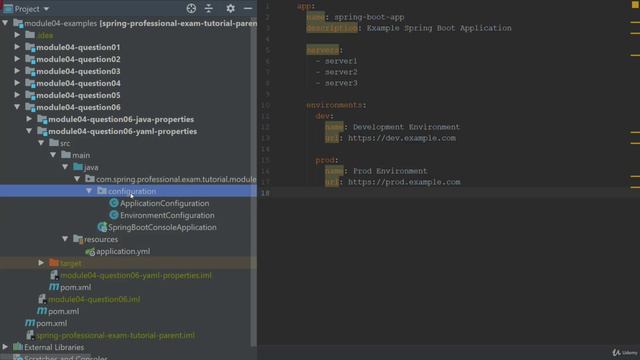The height and width of the screenshot is (360, 640).
Task: Collapse module04-question06-yaml-properties arrow
Action: 29,131
